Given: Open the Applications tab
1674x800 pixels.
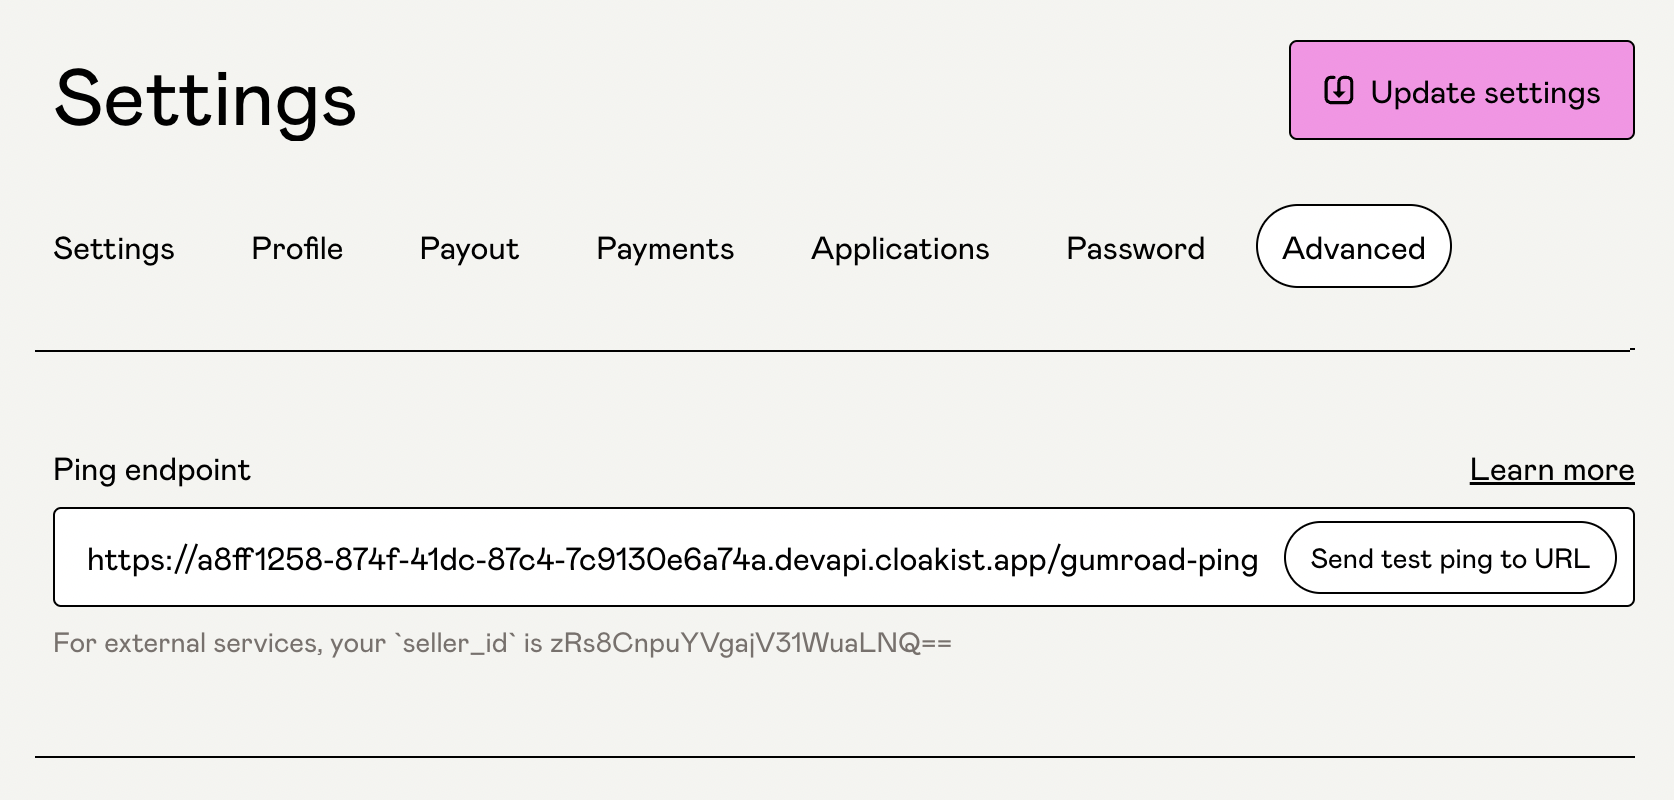Looking at the screenshot, I should pos(900,248).
